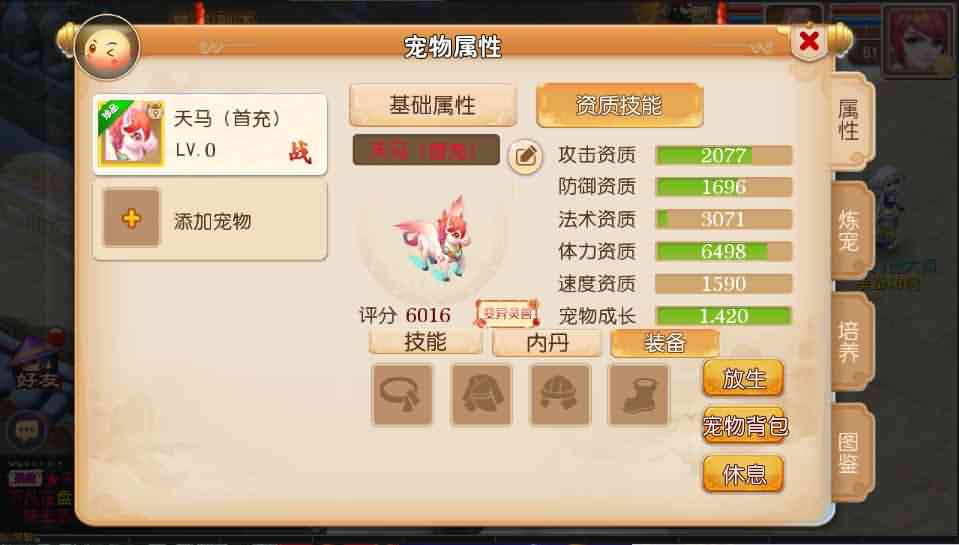The height and width of the screenshot is (545, 959).
Task: Click the winking face avatar icon
Action: (107, 48)
